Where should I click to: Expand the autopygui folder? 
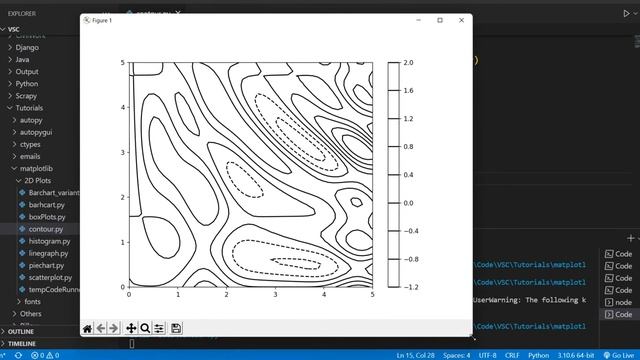pyautogui.click(x=14, y=132)
